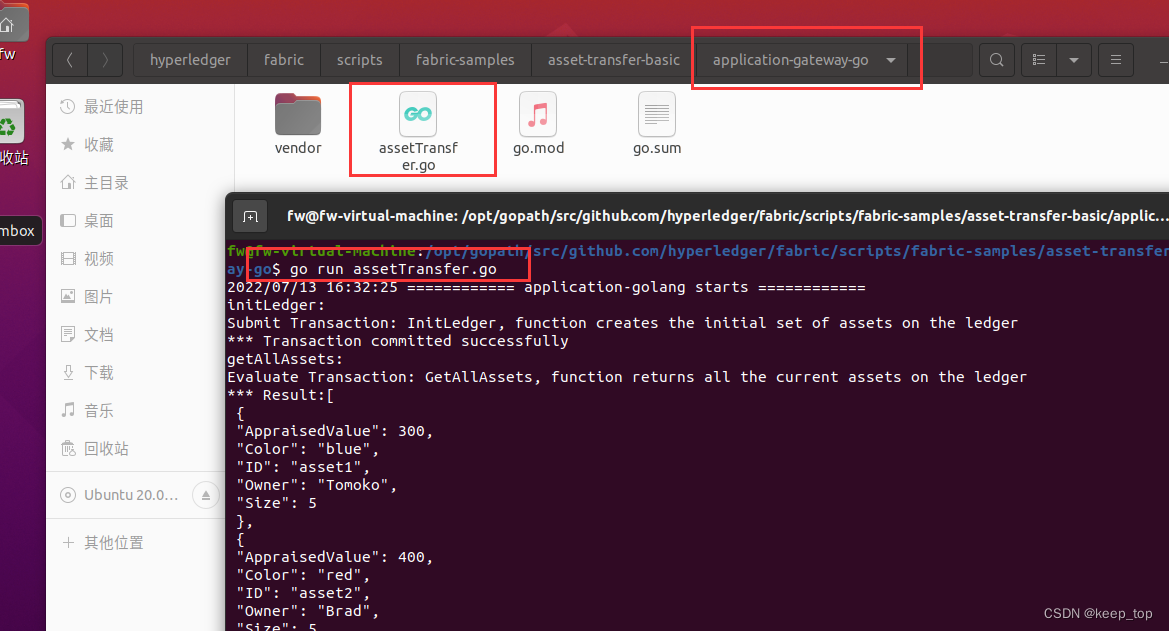Screen dimensions: 1169x631
Task: Select the vendor folder
Action: pos(298,124)
